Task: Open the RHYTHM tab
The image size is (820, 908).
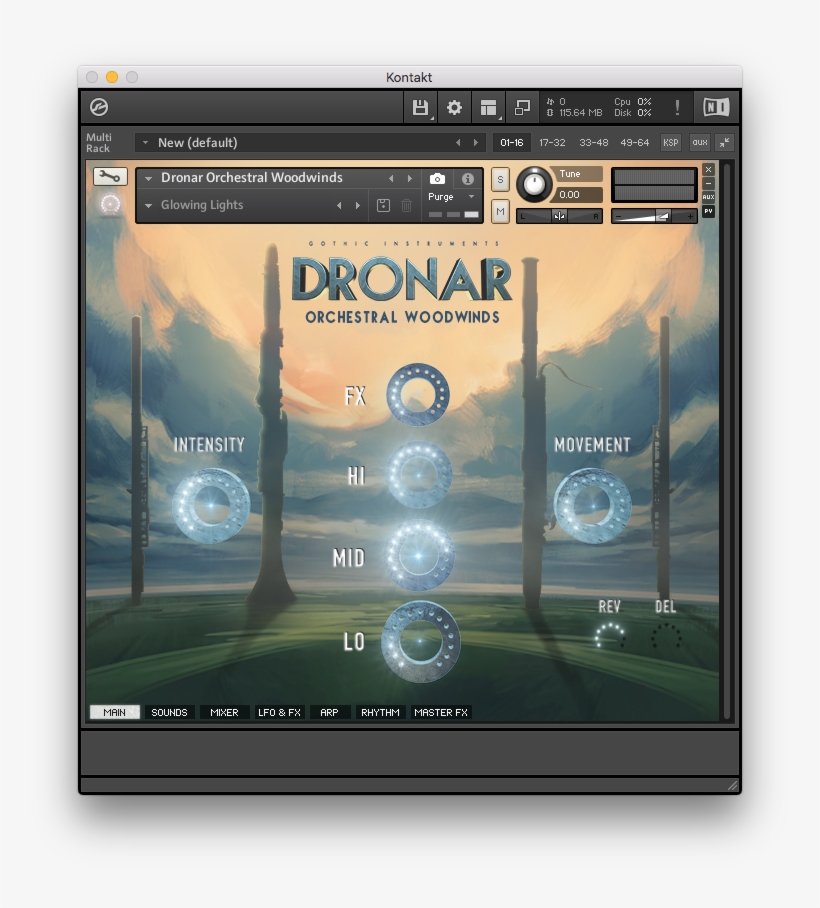Action: click(380, 712)
